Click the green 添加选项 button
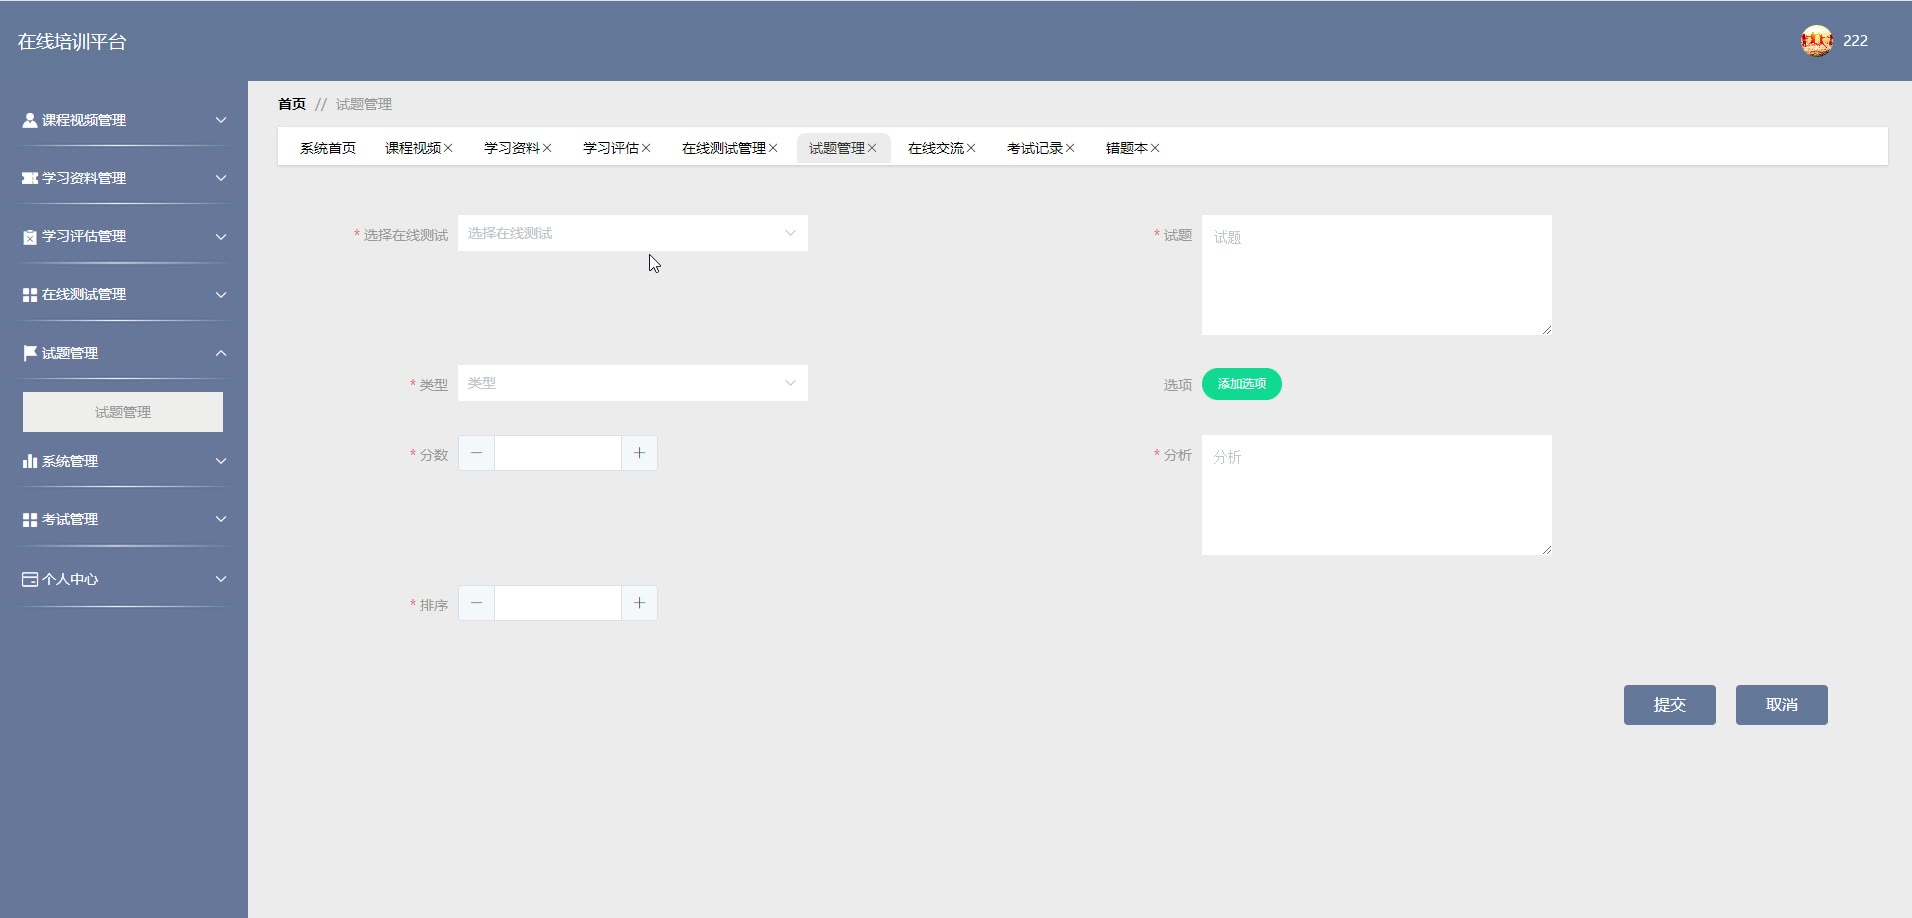The height and width of the screenshot is (918, 1912). [1242, 384]
